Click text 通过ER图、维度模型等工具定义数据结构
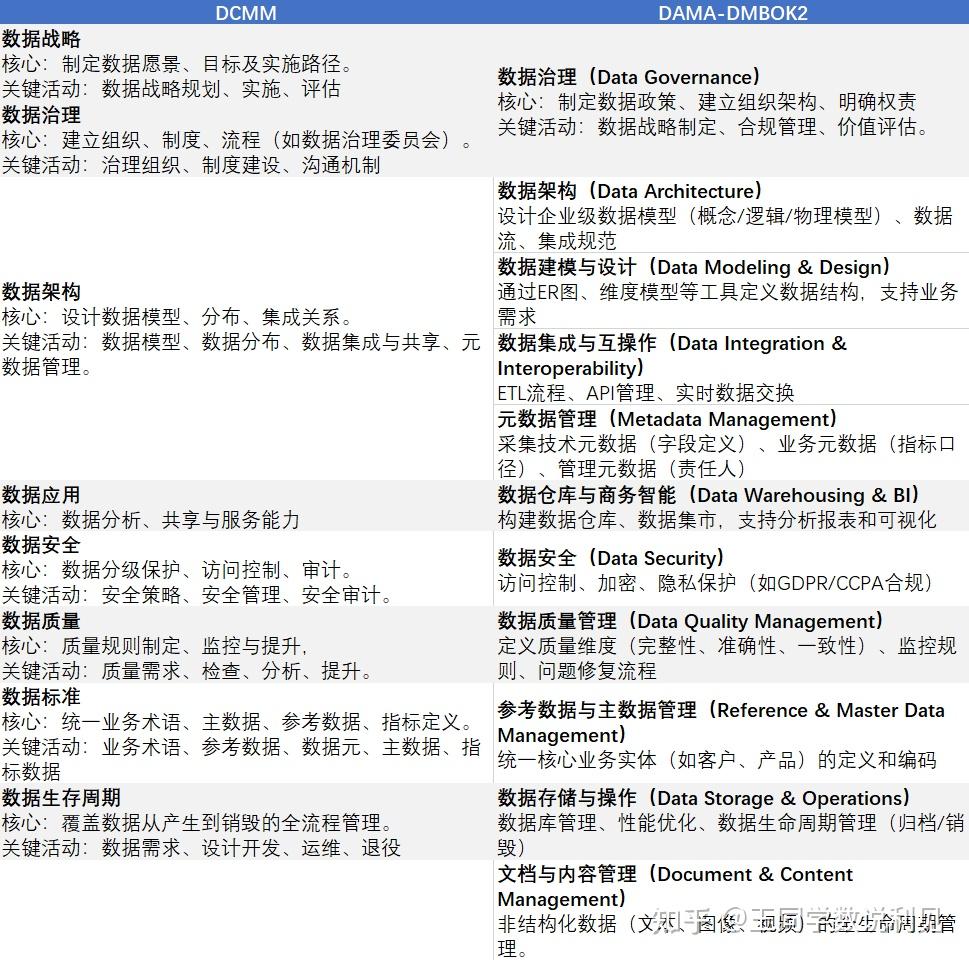 678,292
